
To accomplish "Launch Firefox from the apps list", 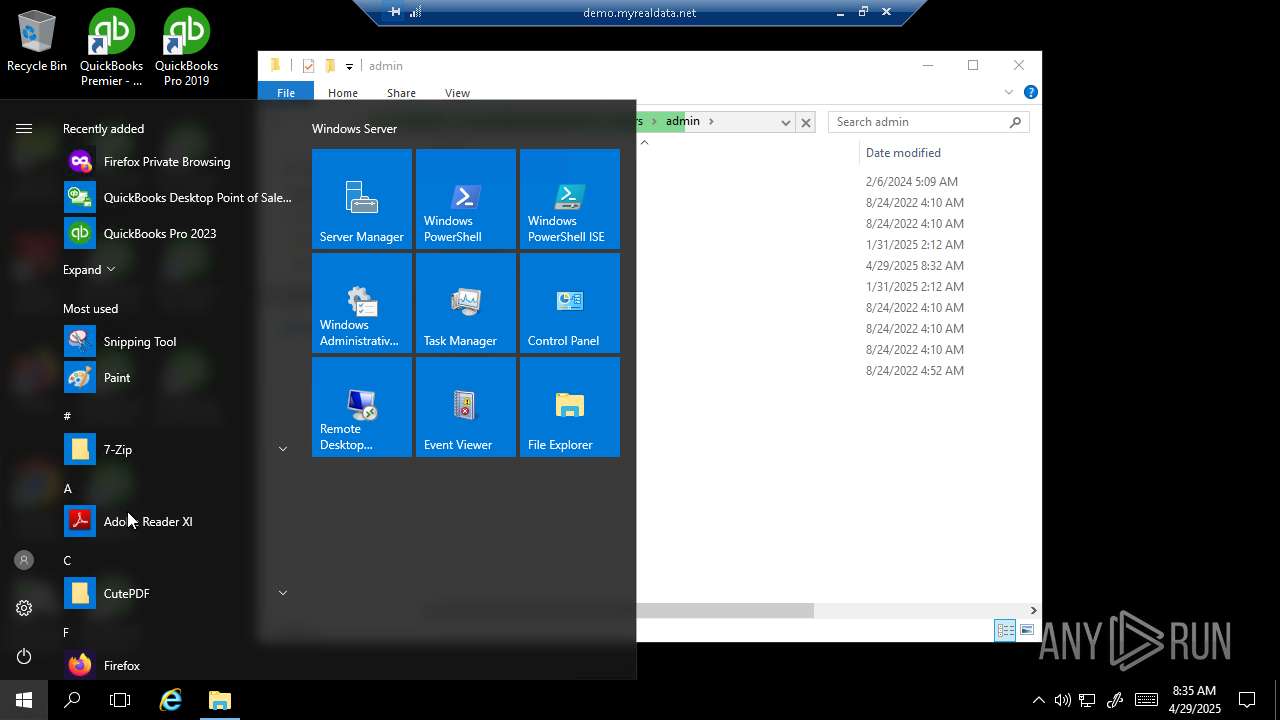I will [178, 666].
